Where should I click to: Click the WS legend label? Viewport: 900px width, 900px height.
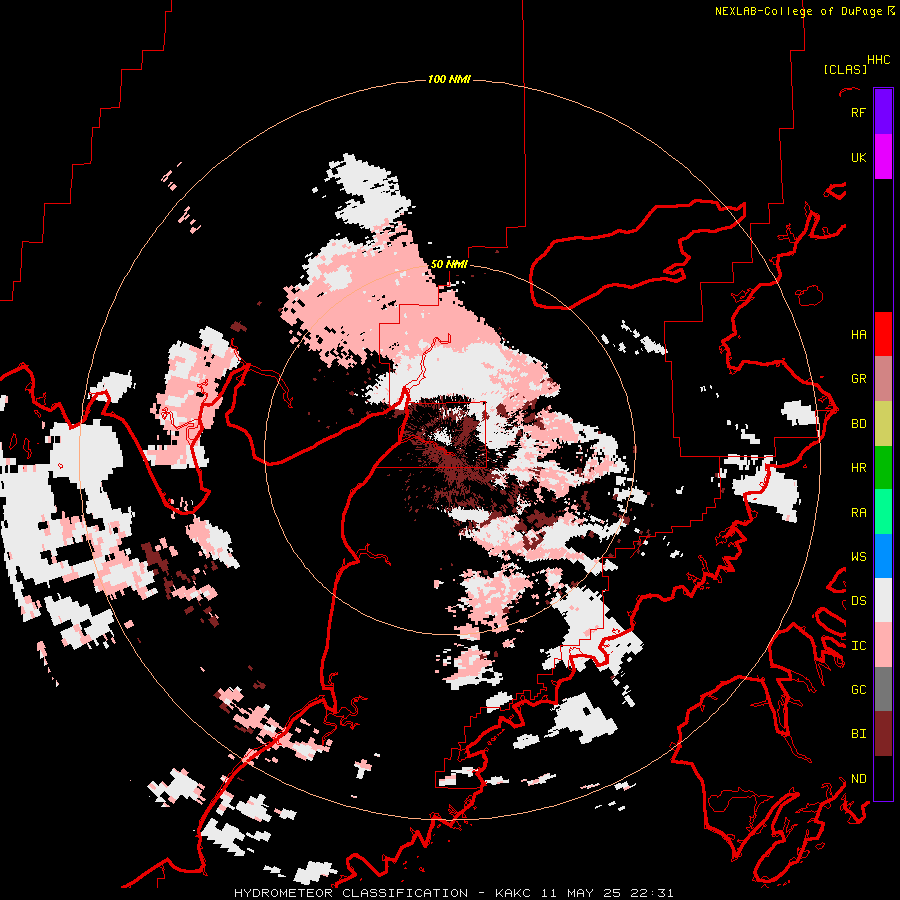point(858,556)
